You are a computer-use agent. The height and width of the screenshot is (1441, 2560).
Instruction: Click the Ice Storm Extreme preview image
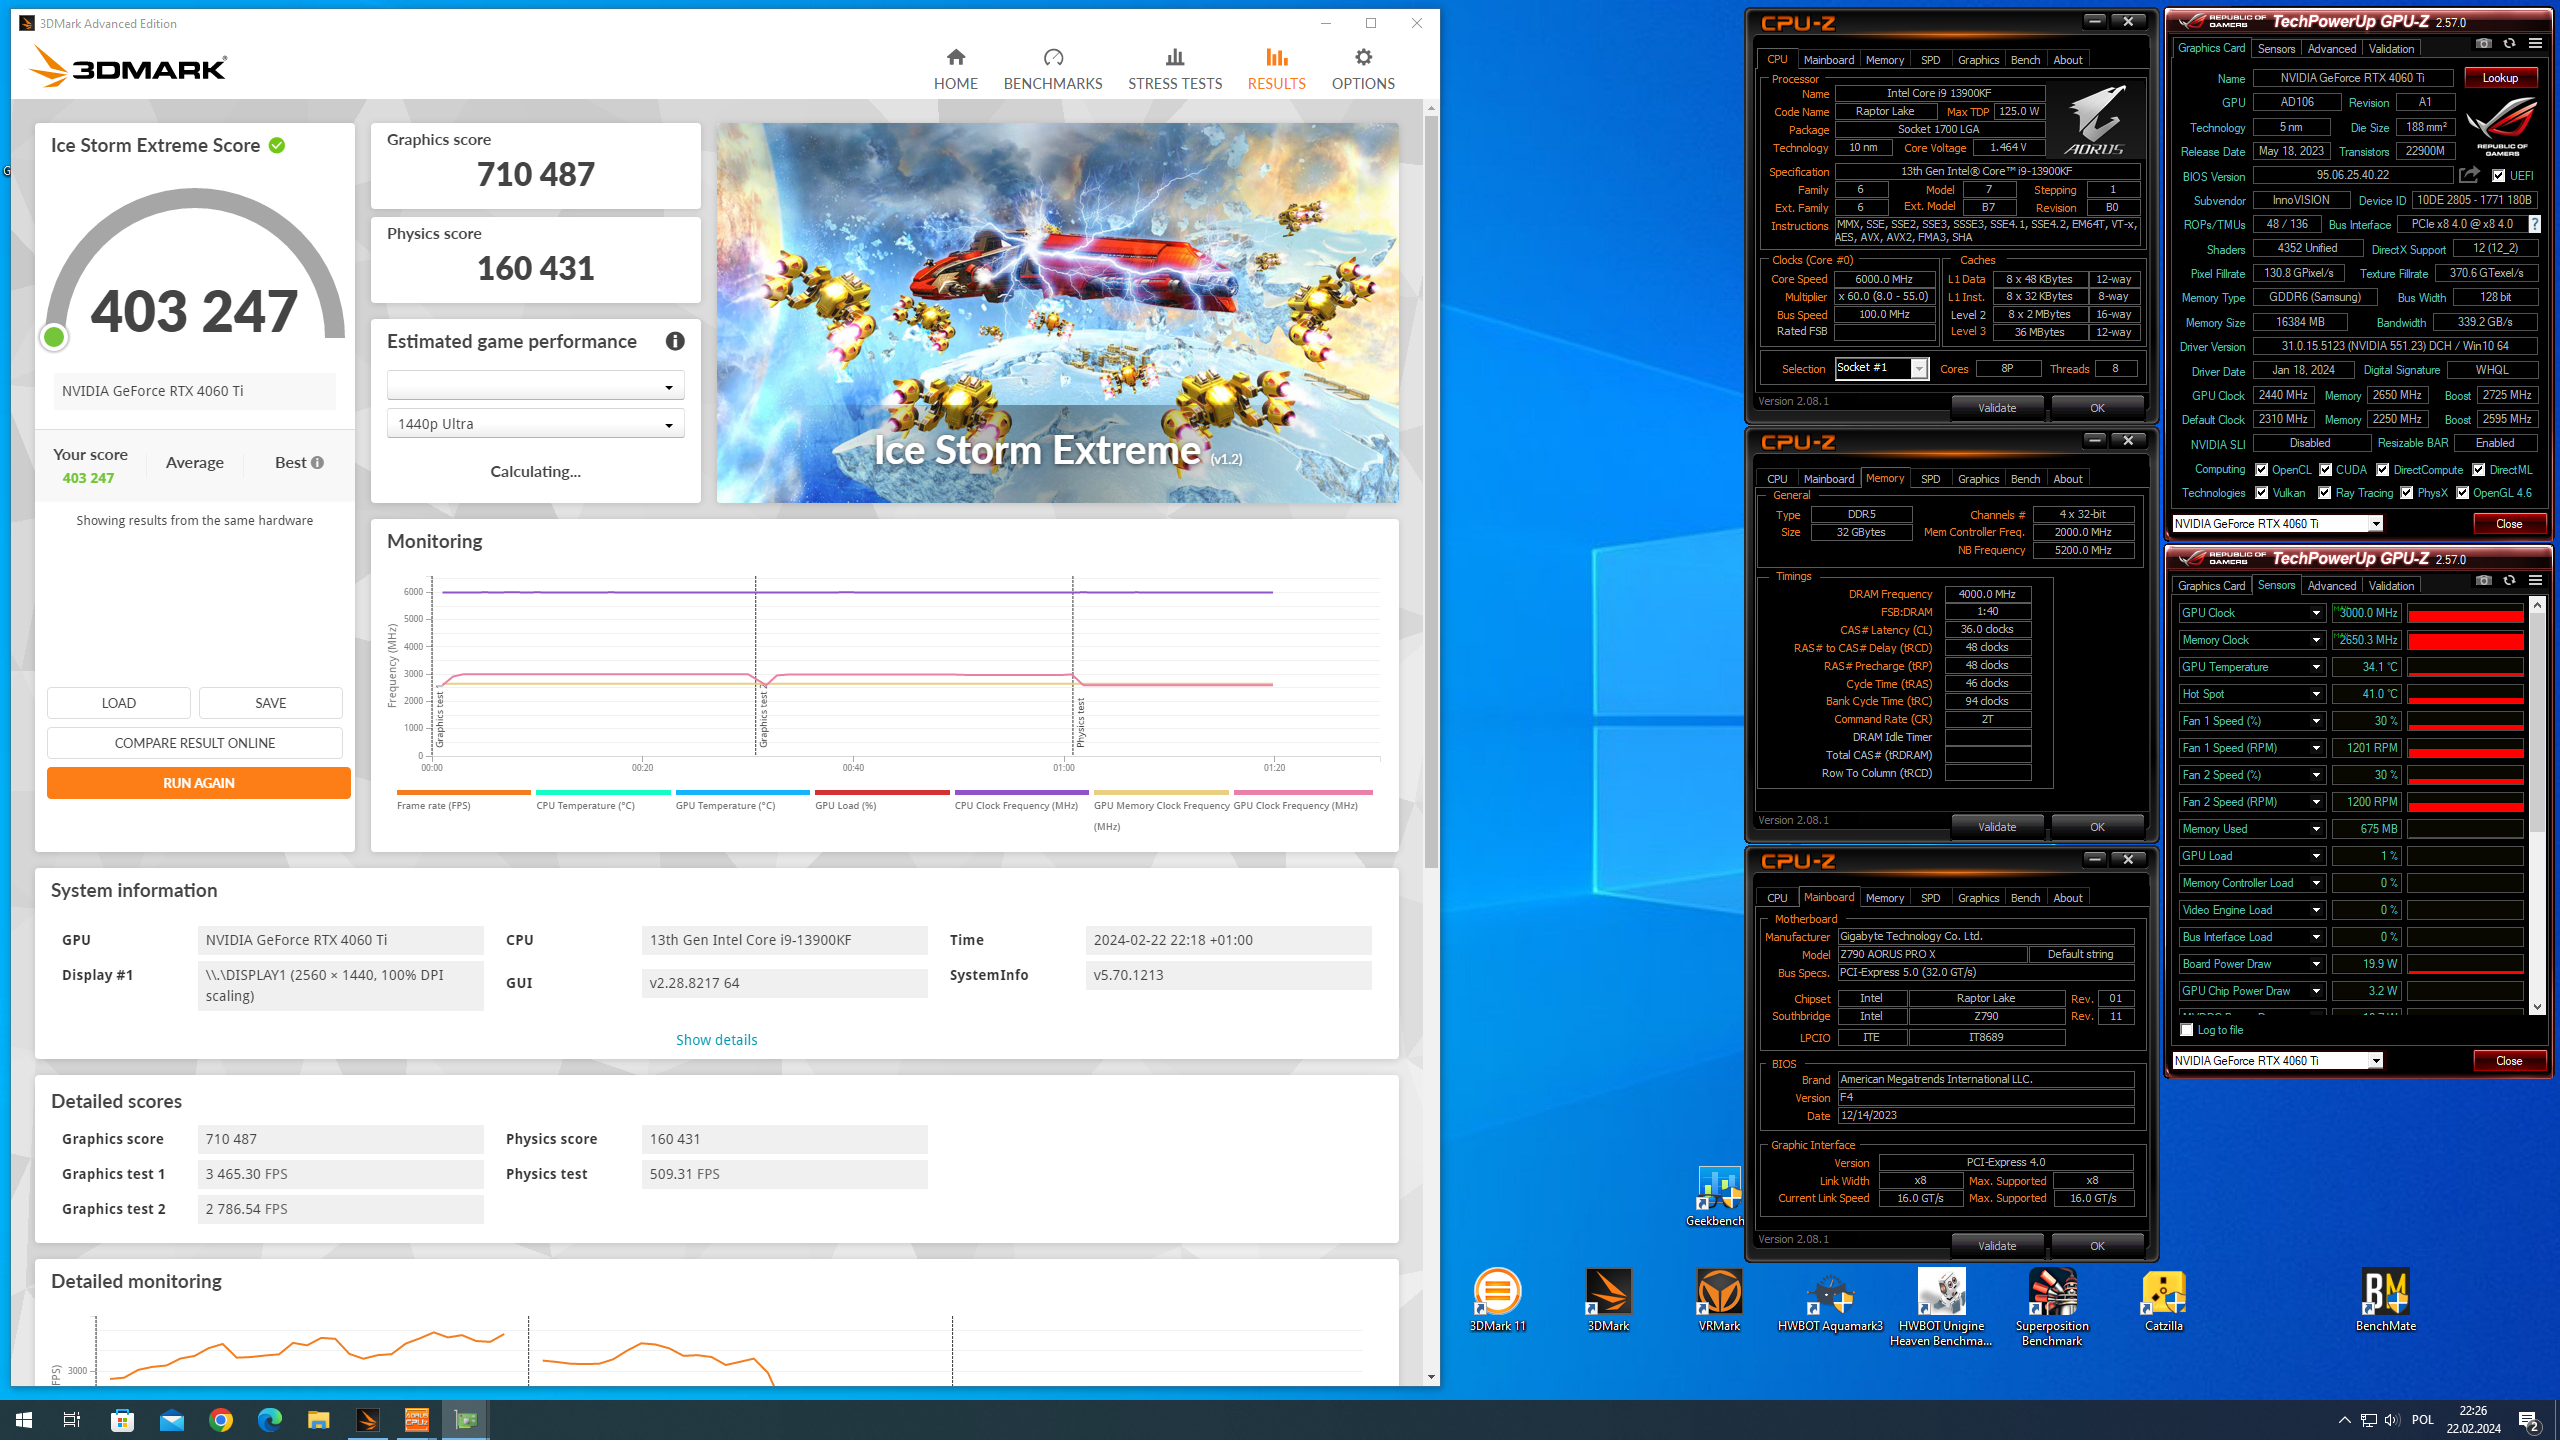pyautogui.click(x=1058, y=313)
